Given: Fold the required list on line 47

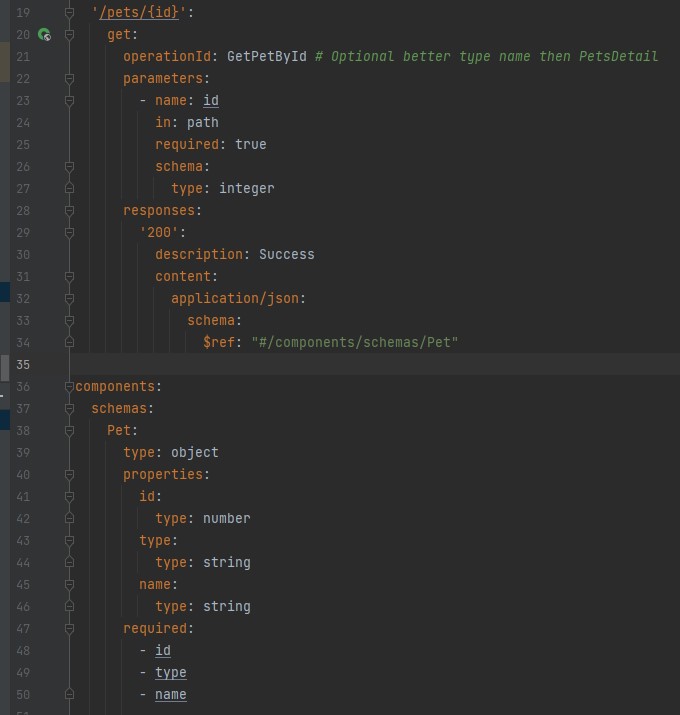Looking at the screenshot, I should point(69,629).
